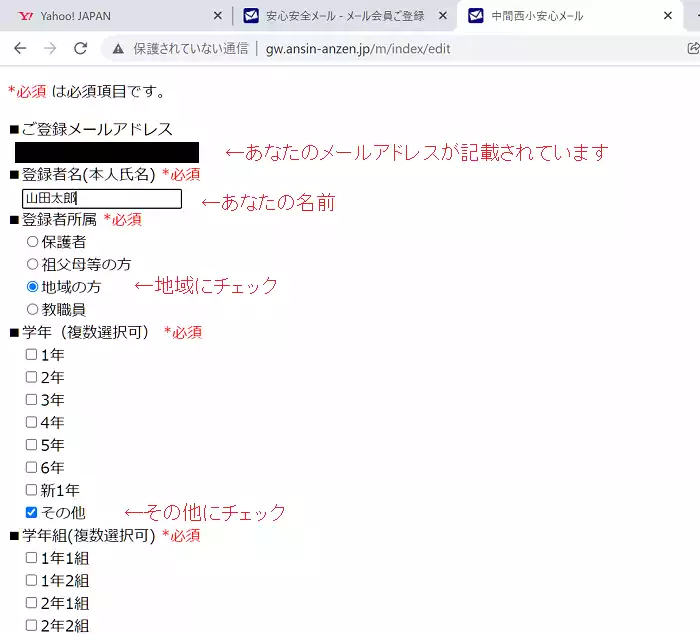Viewport: 700px width, 634px height.
Task: Select the 教職員 radio button
Action: click(x=32, y=309)
